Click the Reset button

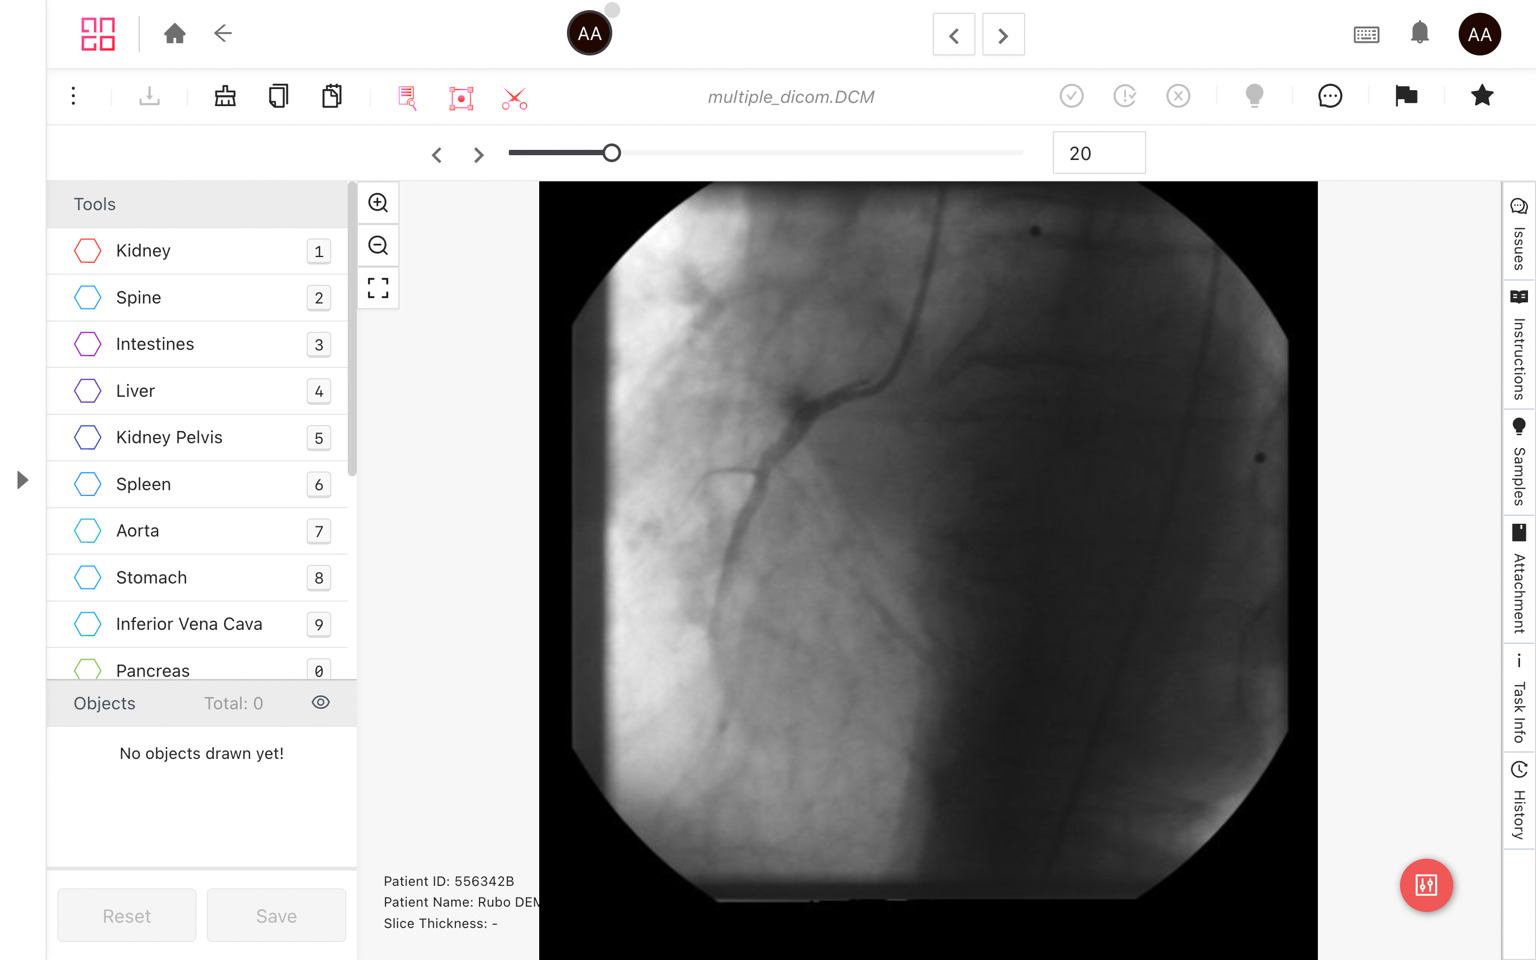127,916
